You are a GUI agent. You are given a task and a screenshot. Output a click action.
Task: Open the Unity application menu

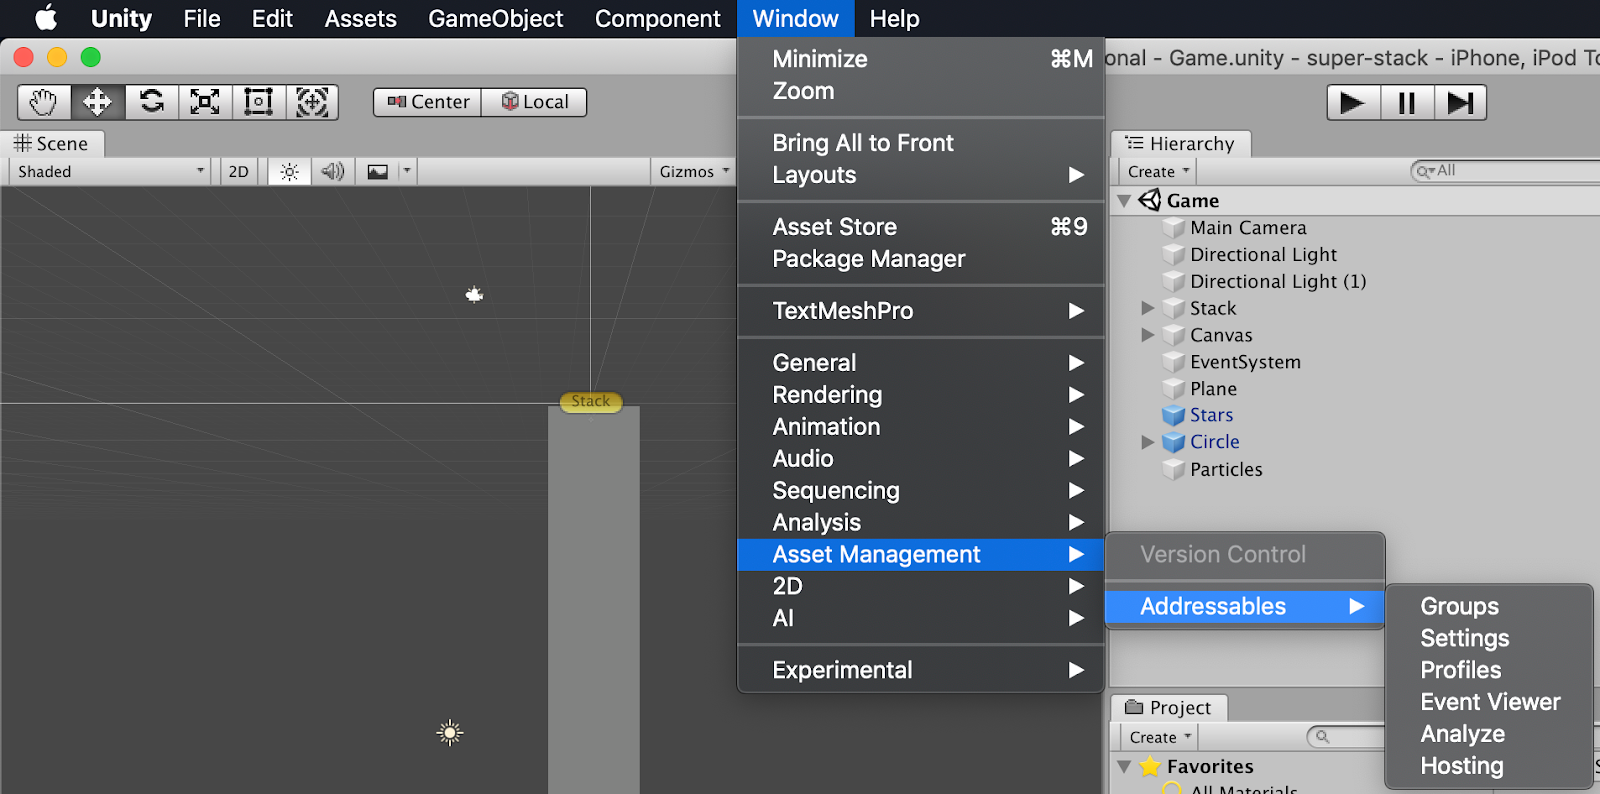121,18
